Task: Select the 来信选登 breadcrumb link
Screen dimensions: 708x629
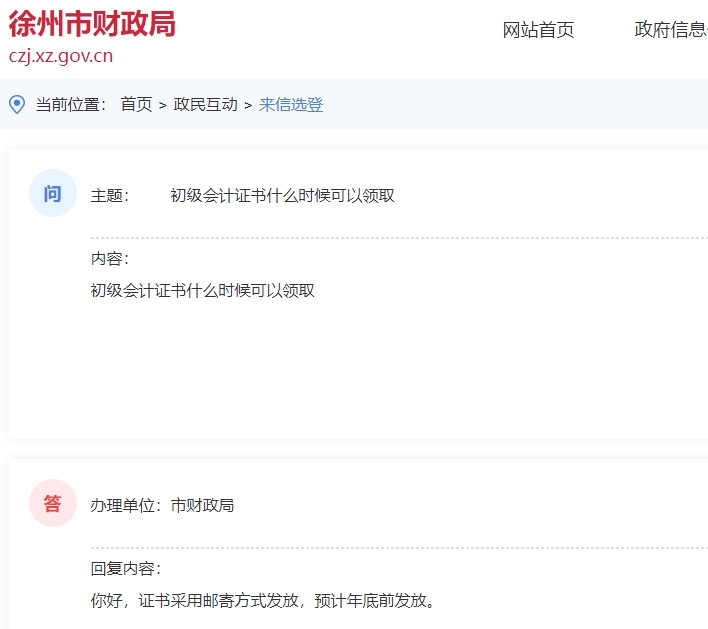Action: point(291,105)
